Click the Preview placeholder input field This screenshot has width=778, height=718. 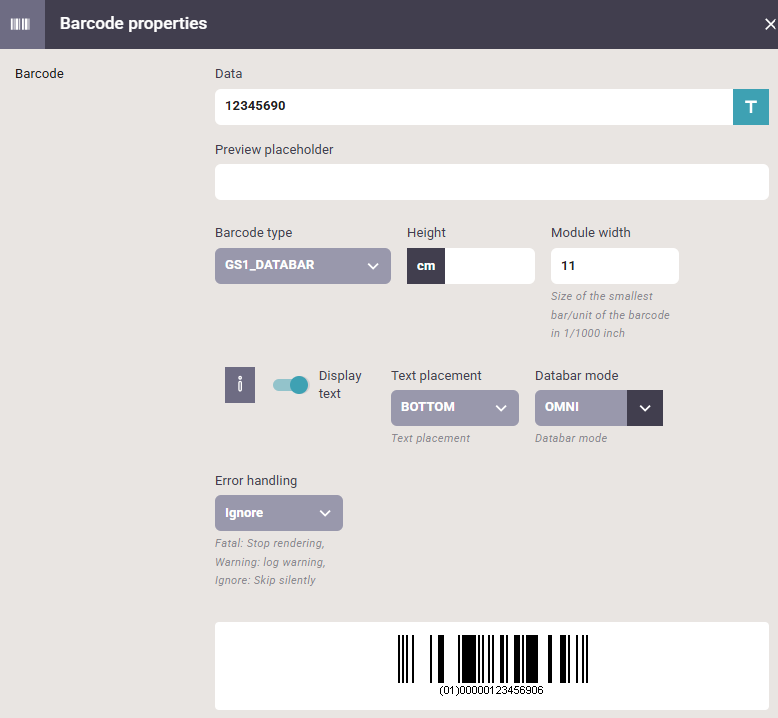(x=492, y=182)
